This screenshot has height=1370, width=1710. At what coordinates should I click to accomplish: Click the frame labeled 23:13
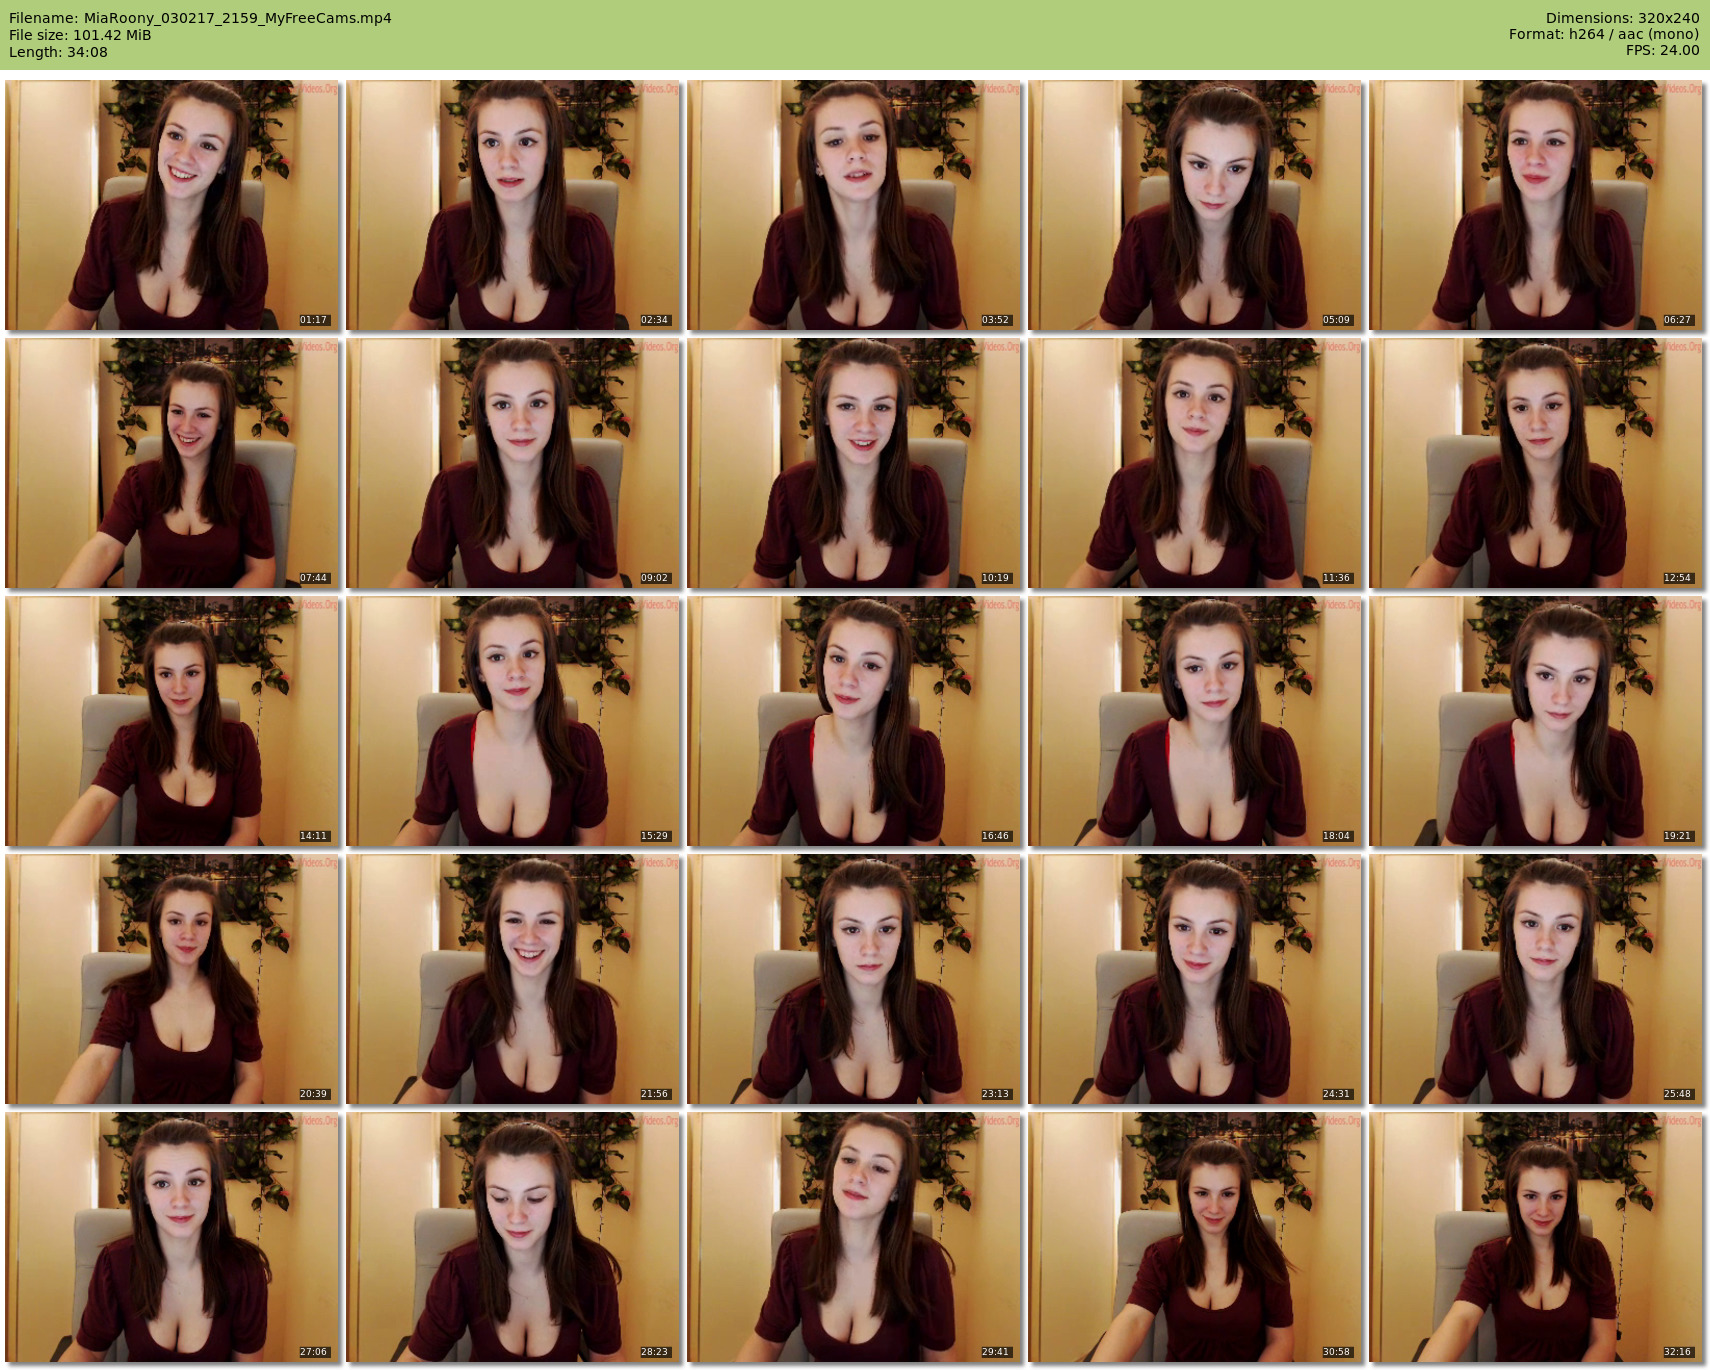click(x=854, y=979)
